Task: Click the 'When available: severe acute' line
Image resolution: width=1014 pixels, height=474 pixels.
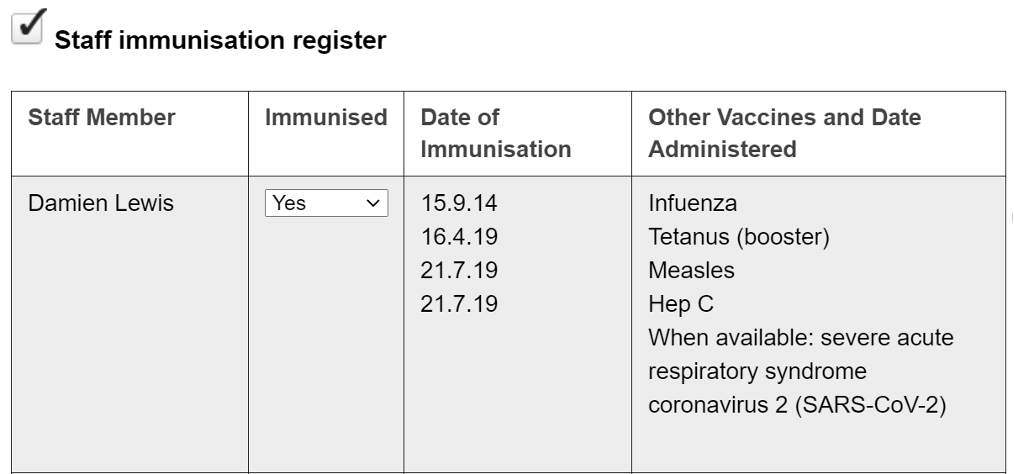Action: click(x=801, y=338)
